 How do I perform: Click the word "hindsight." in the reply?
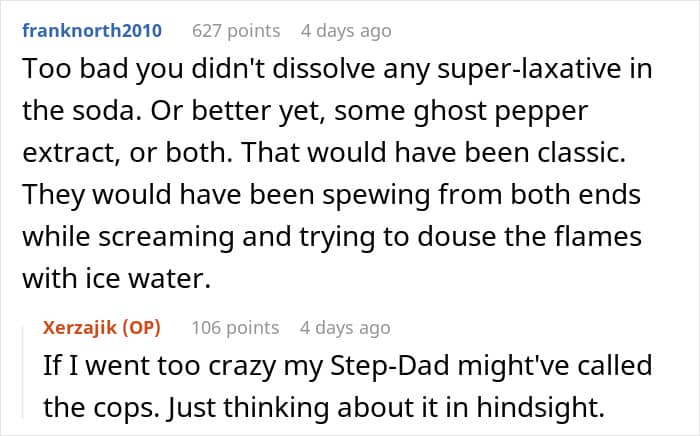tap(541, 407)
